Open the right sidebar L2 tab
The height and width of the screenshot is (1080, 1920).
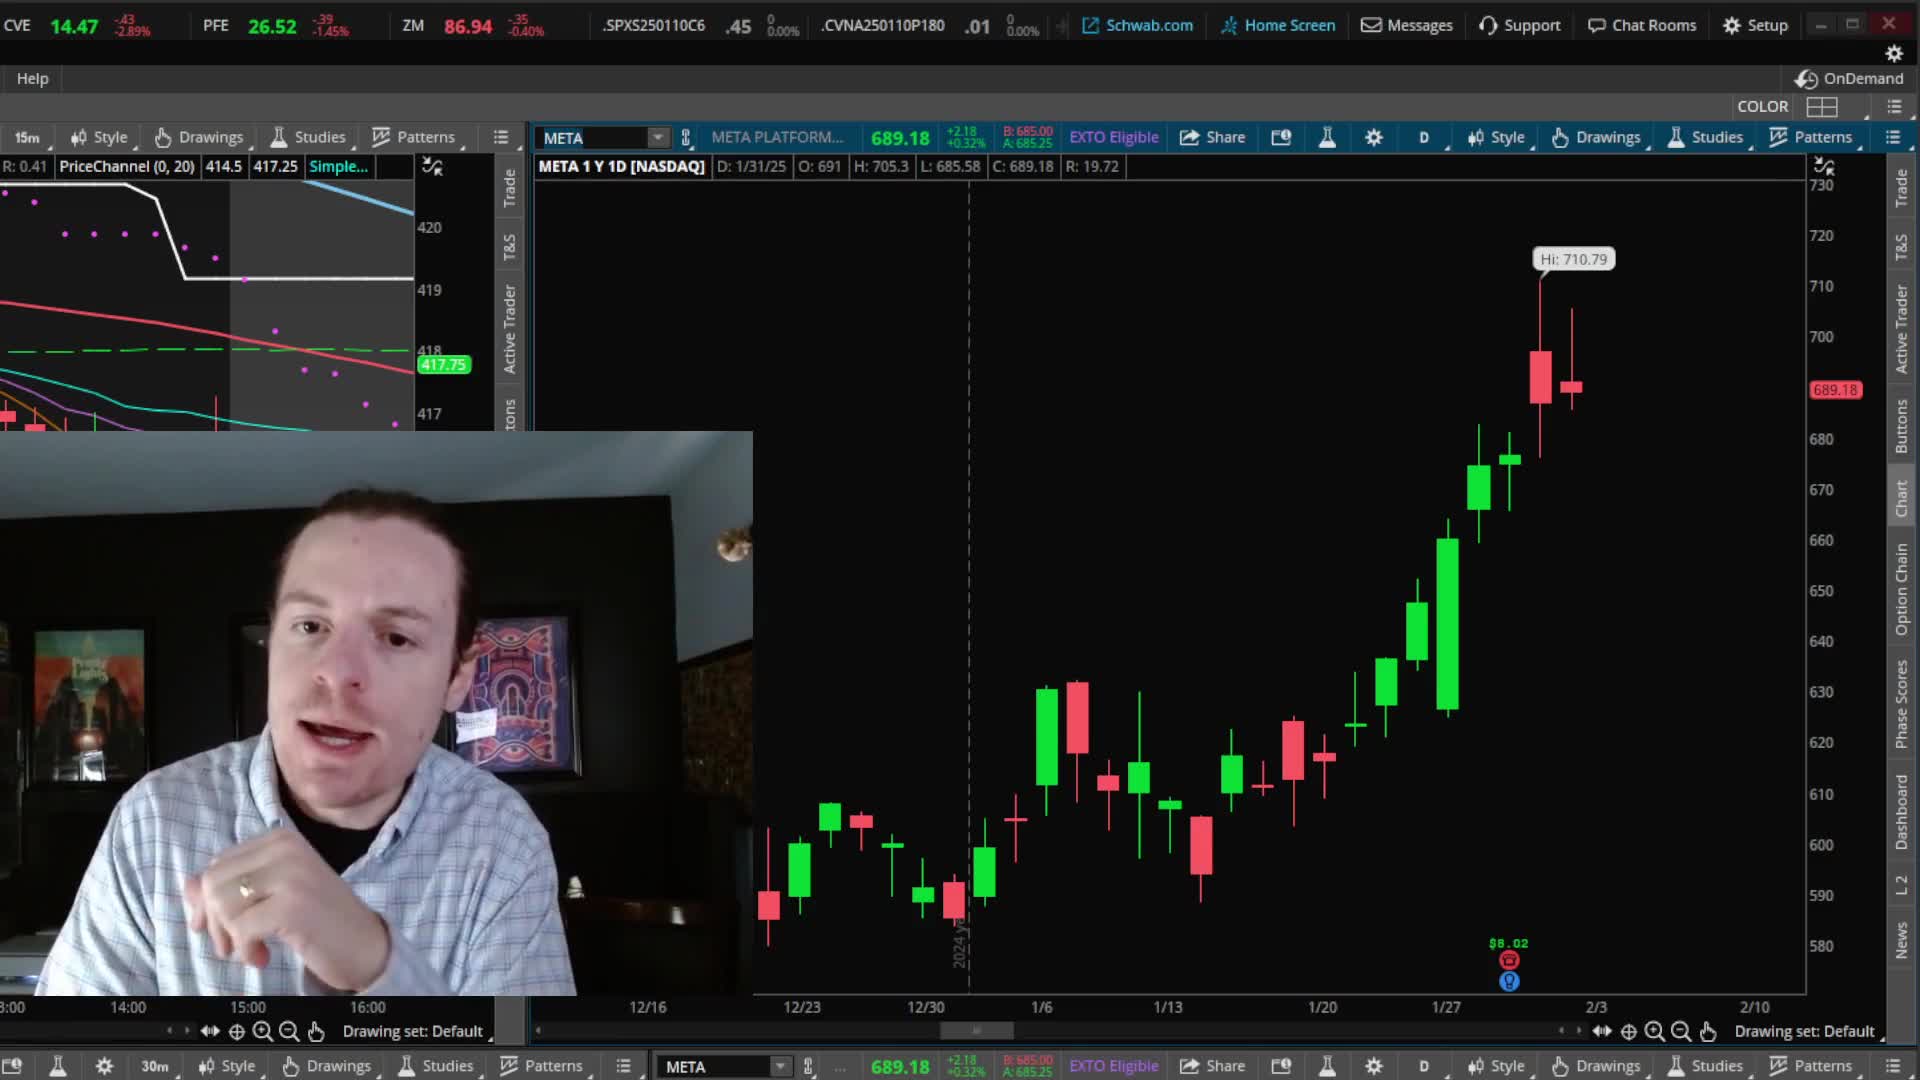pos(1901,885)
